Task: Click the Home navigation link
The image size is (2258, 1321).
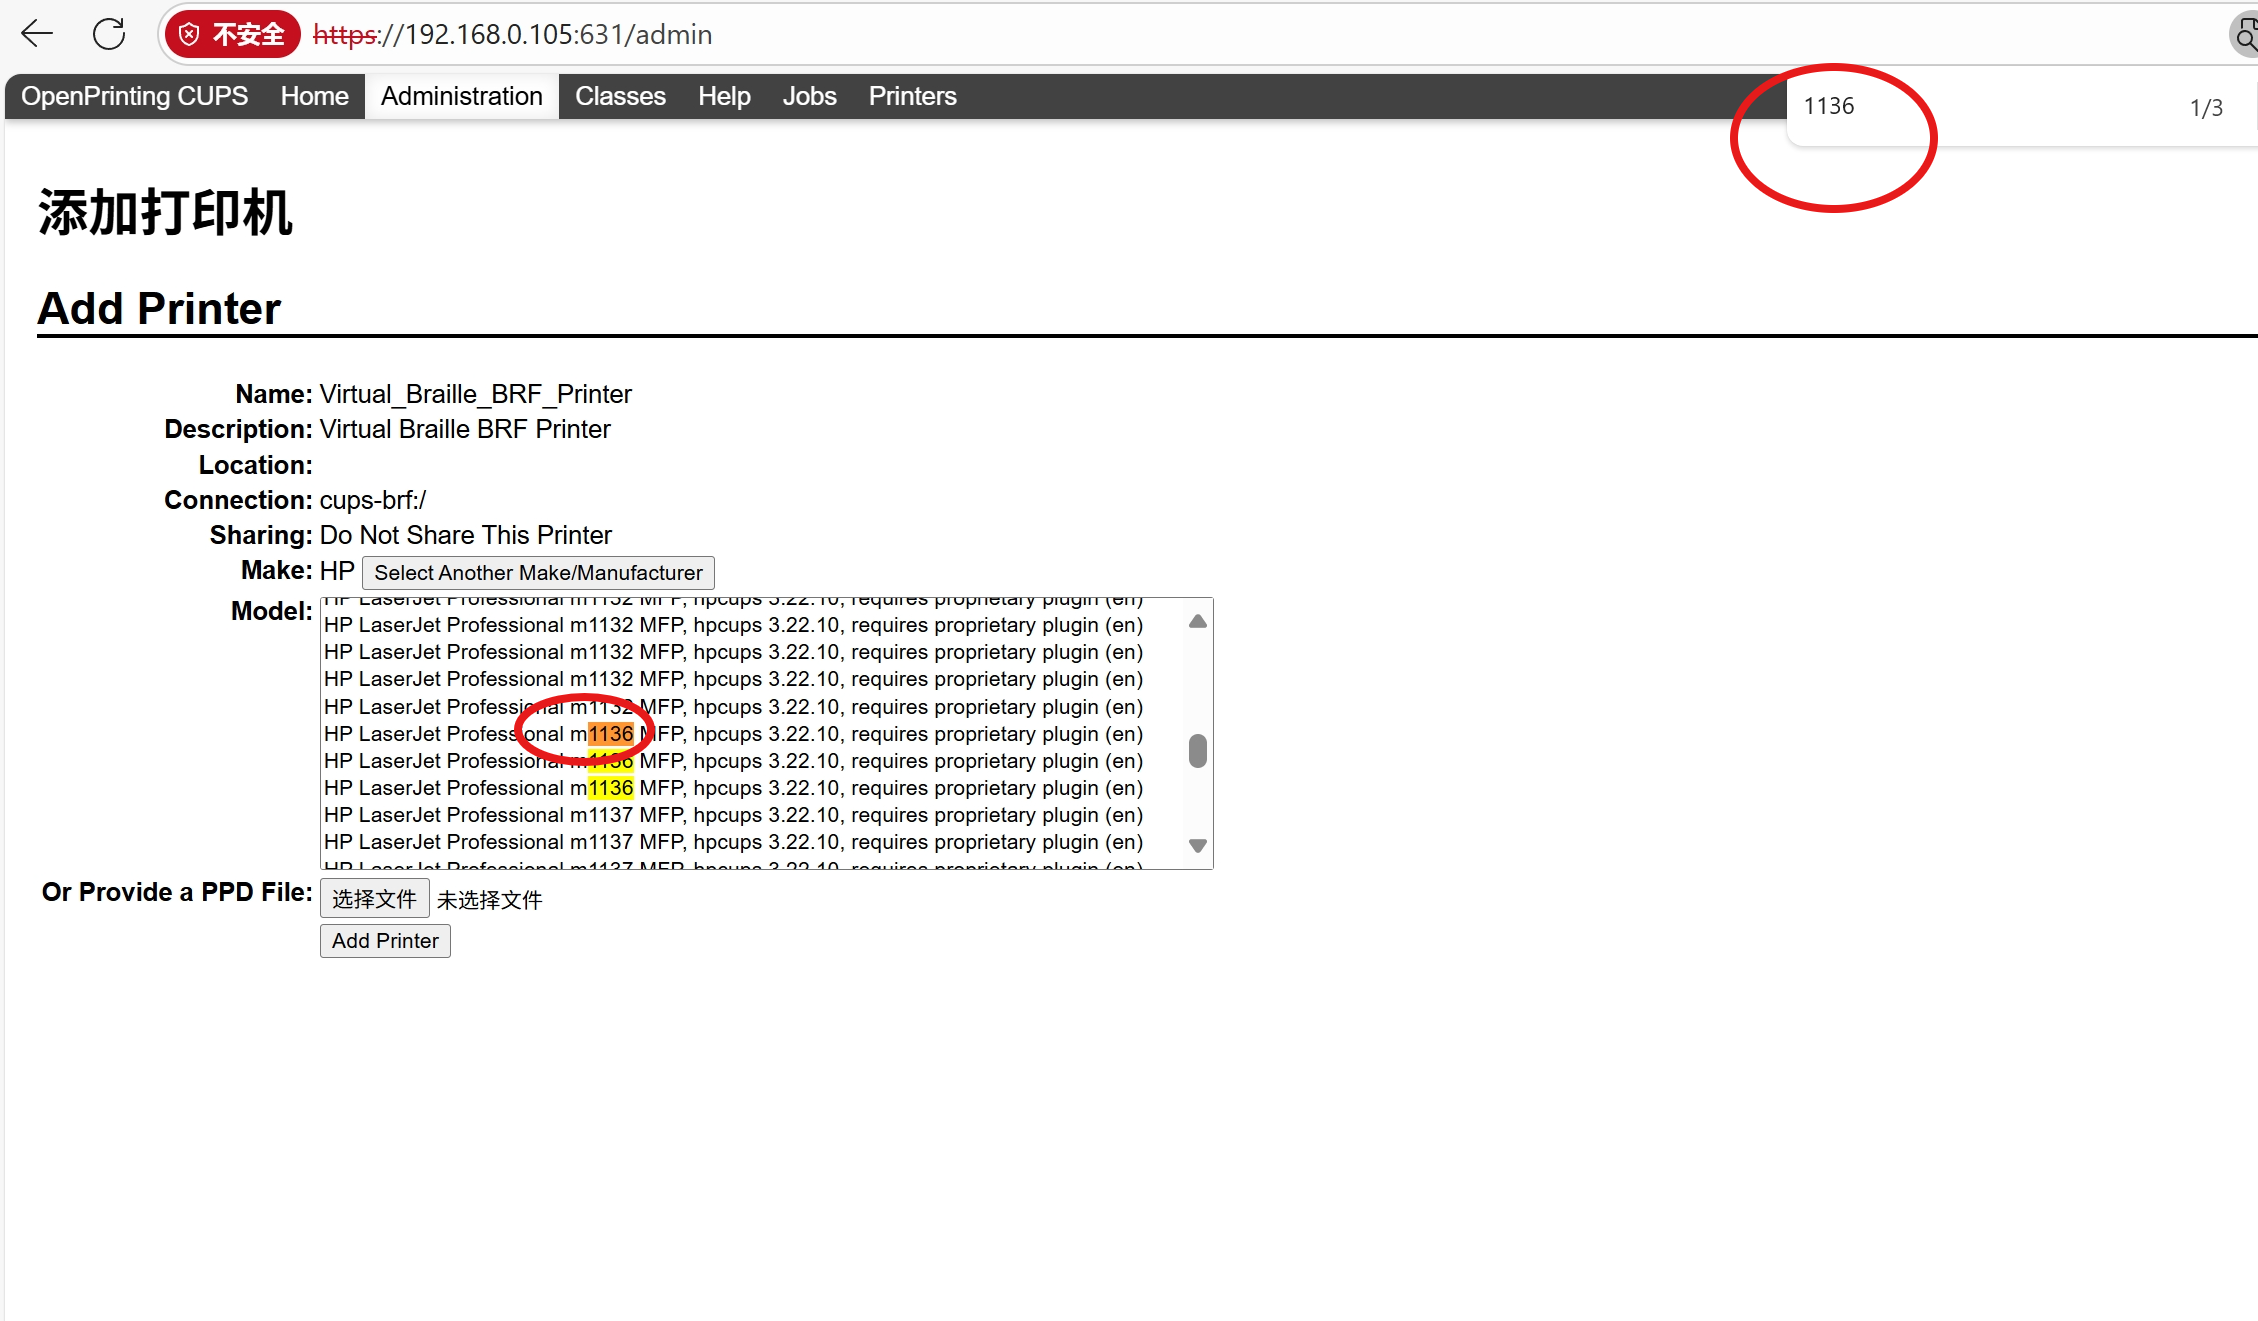Action: [x=314, y=96]
